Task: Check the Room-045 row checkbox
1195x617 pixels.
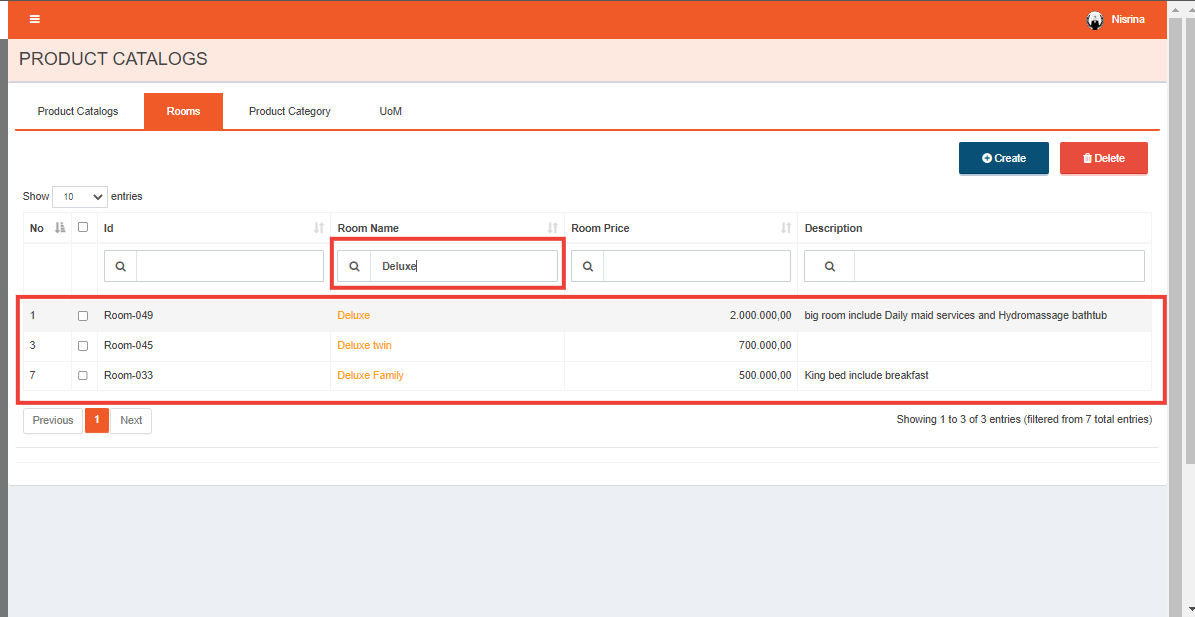Action: click(x=83, y=346)
